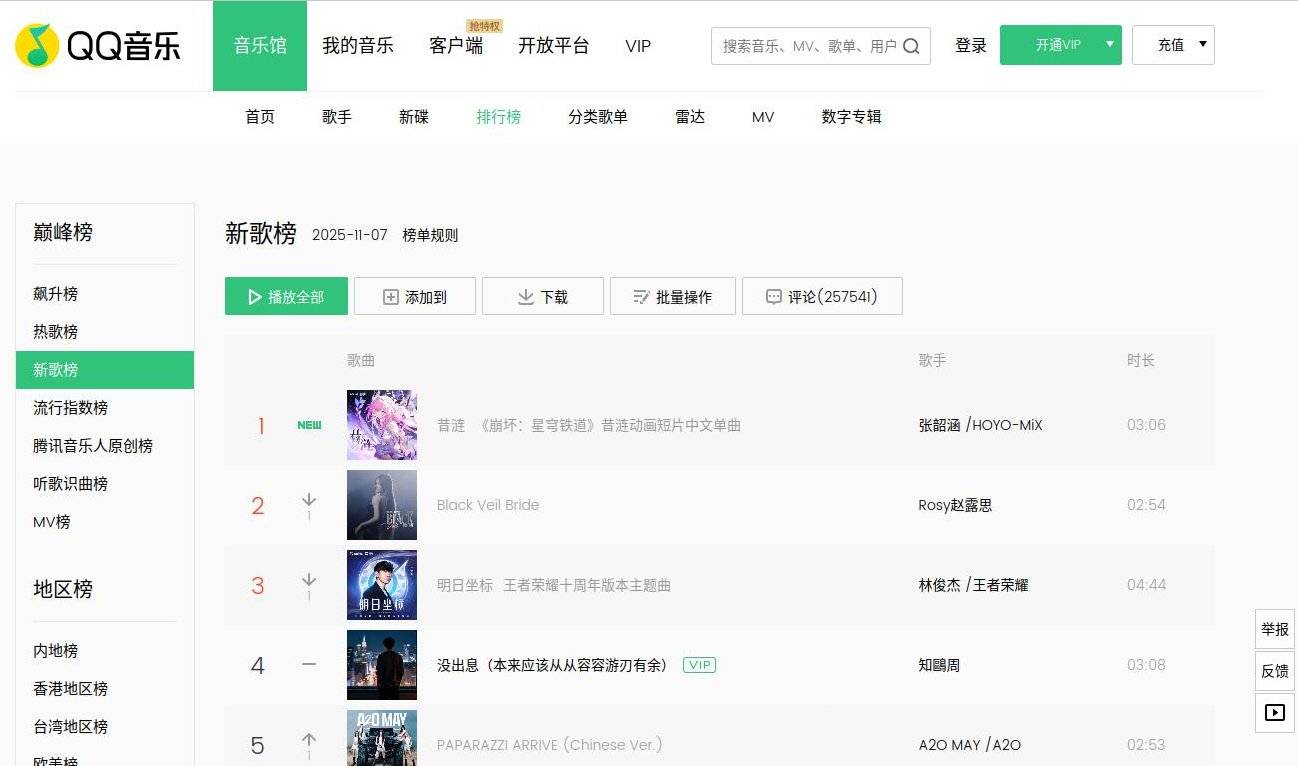Screen dimensions: 1298x766
Task: Open the 分类歌单 sub-navigation tab
Action: coord(598,117)
